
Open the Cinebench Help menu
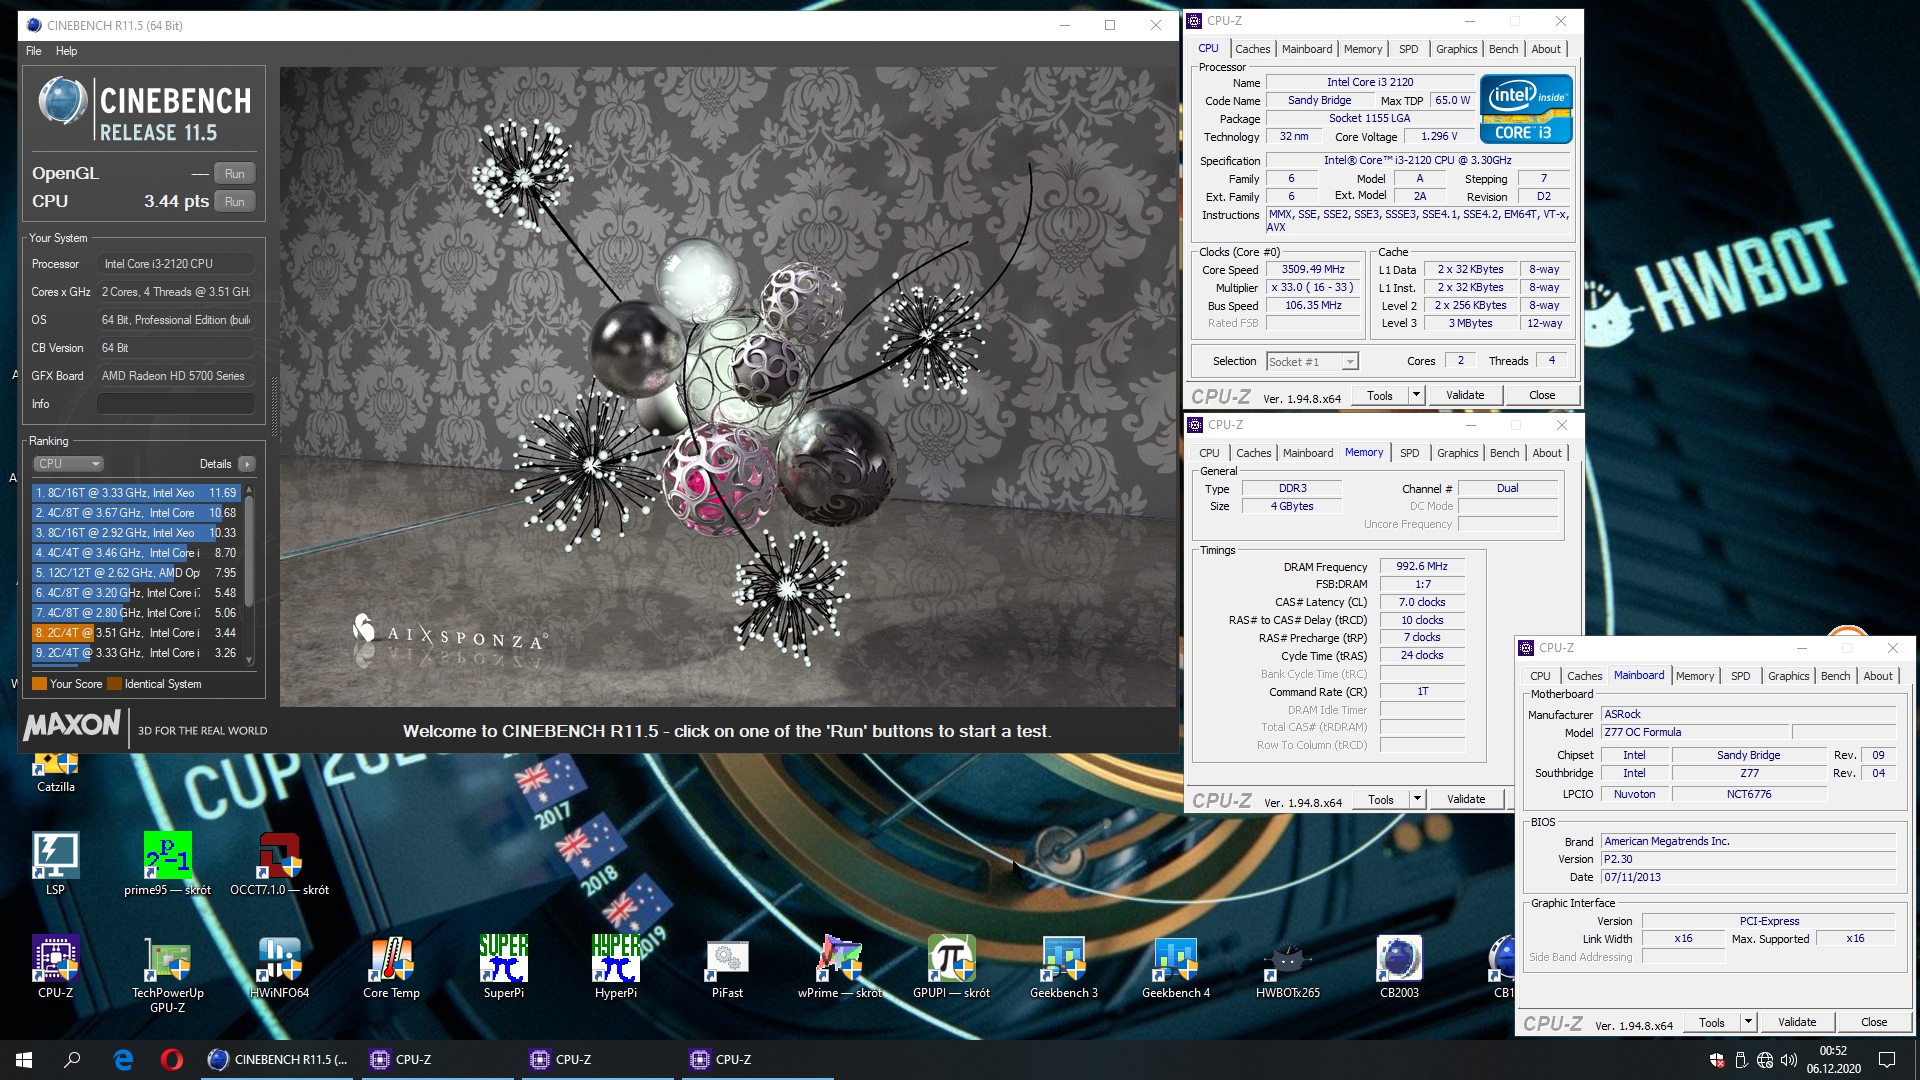pos(66,51)
